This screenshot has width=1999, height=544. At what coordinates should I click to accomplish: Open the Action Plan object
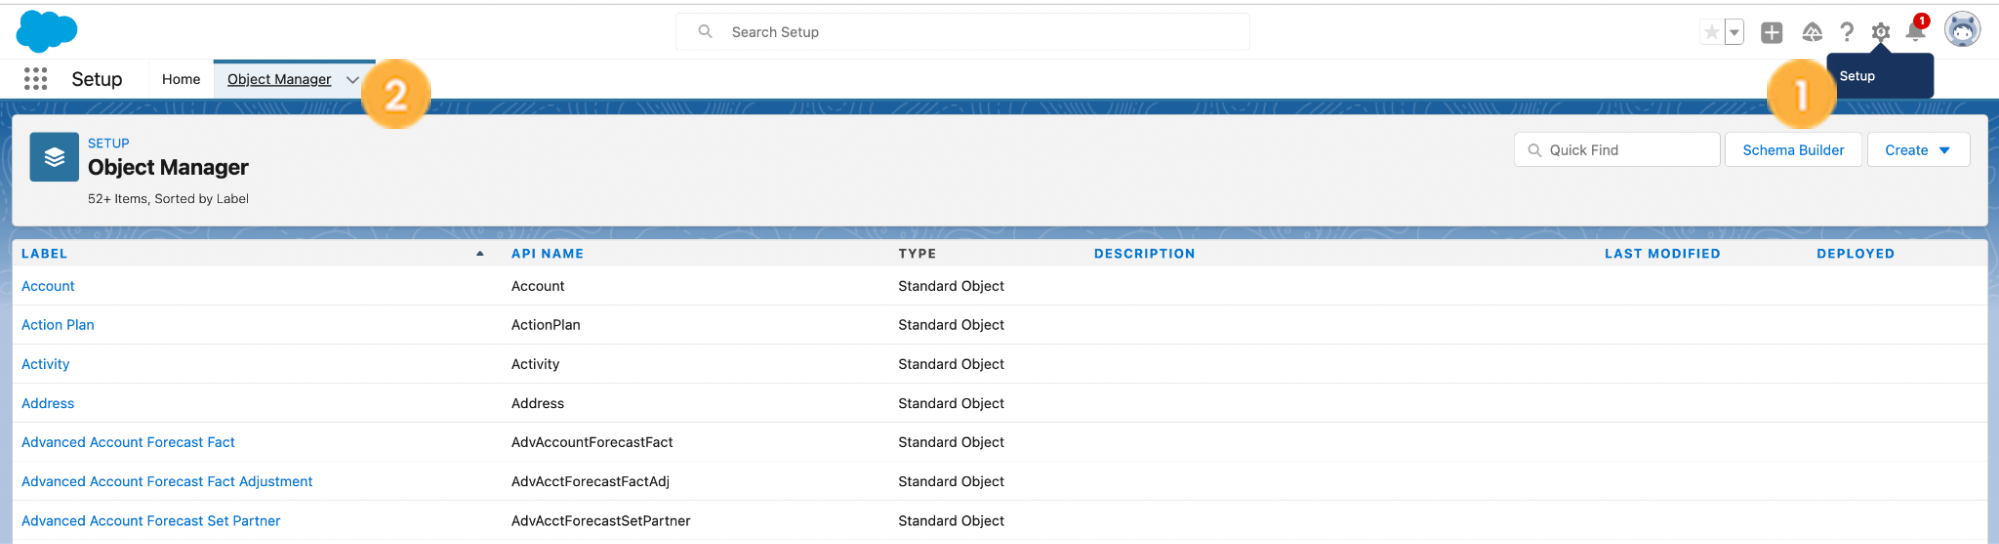[x=58, y=325]
